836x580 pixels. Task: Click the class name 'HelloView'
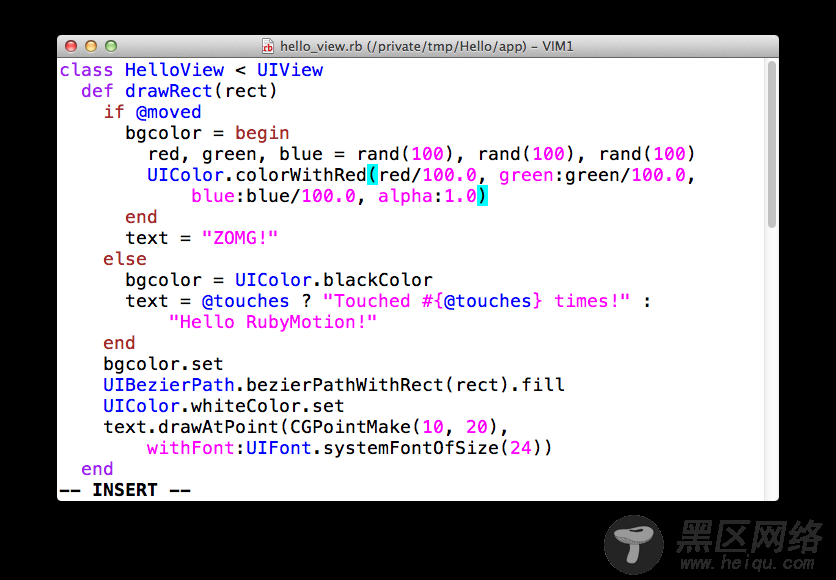tap(174, 70)
